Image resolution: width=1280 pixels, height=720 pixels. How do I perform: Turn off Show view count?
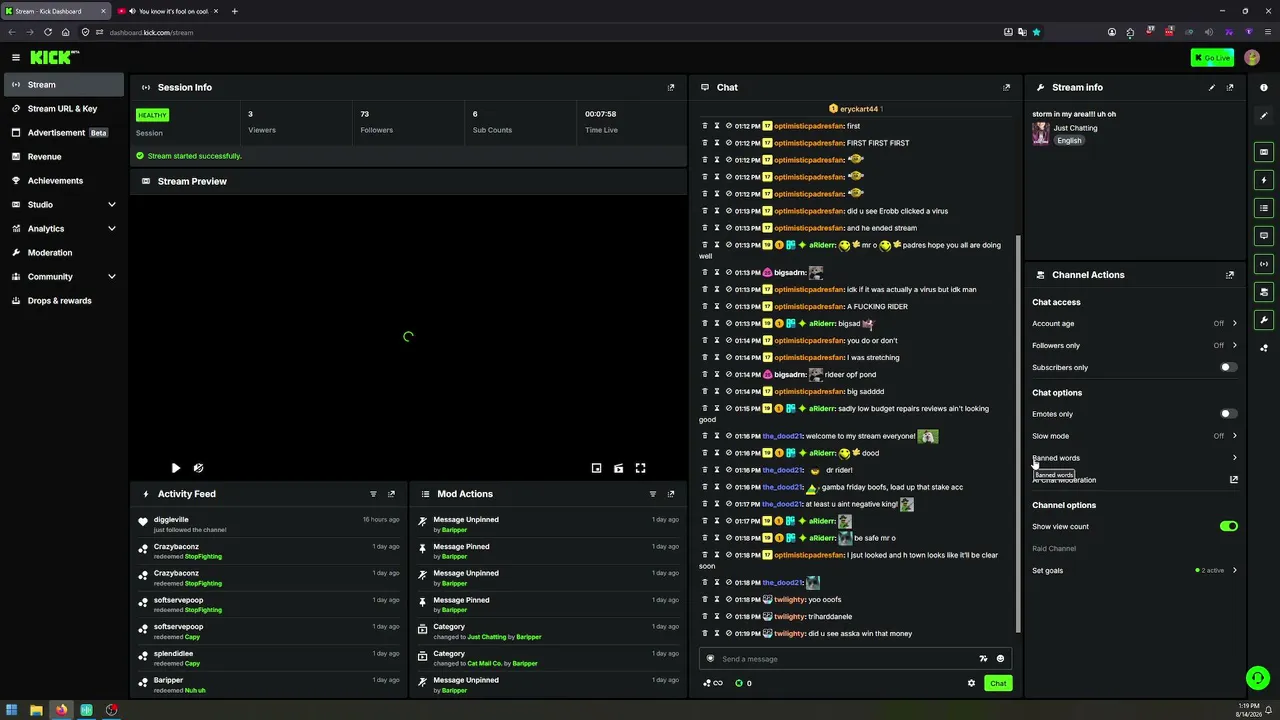pyautogui.click(x=1229, y=526)
